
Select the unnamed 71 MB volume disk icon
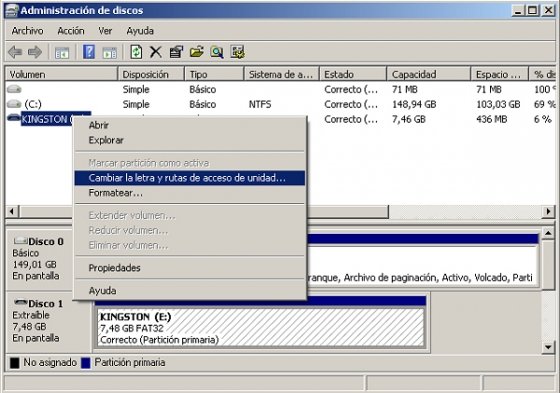pos(14,89)
